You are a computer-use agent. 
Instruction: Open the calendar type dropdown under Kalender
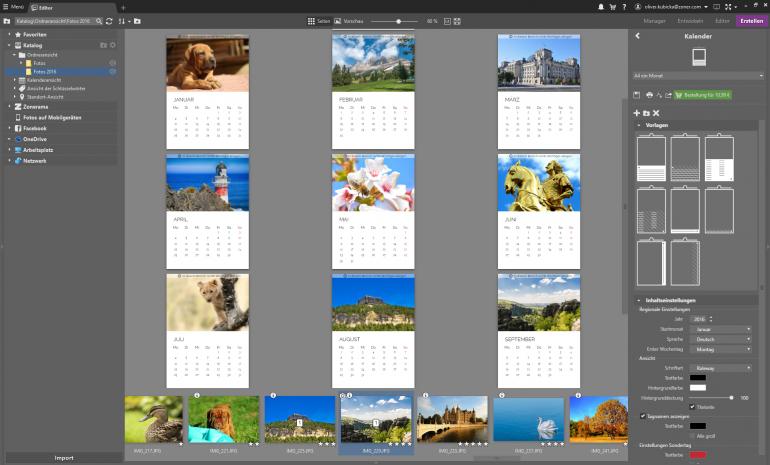coord(698,76)
